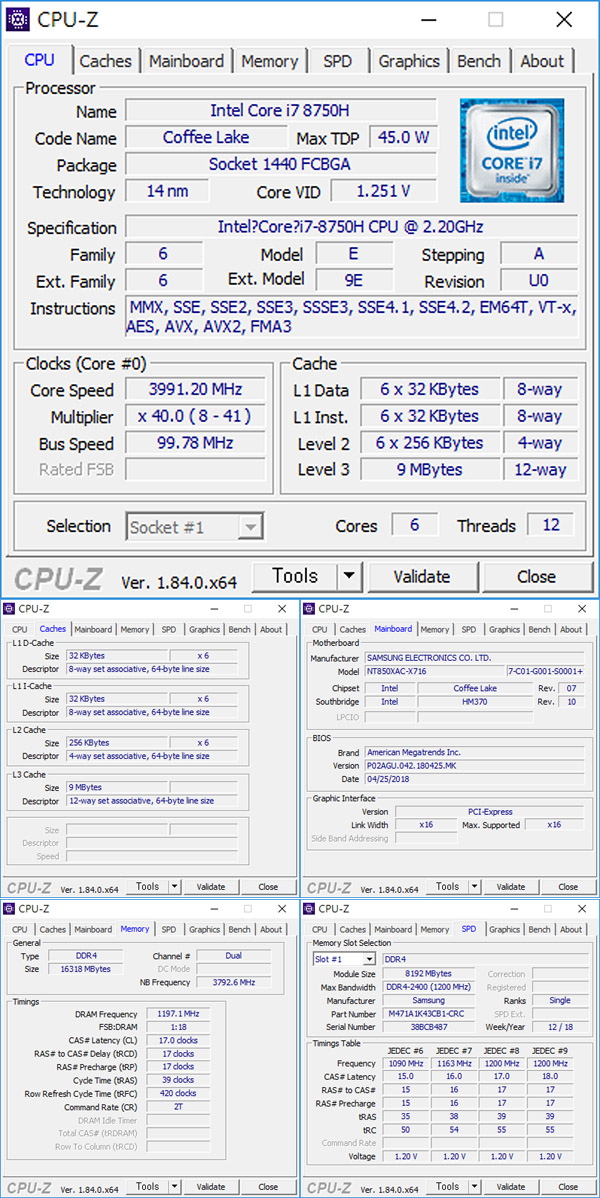The height and width of the screenshot is (1198, 600).
Task: Click the Part Number M471A1K43CB1-CRC
Action: point(431,1014)
